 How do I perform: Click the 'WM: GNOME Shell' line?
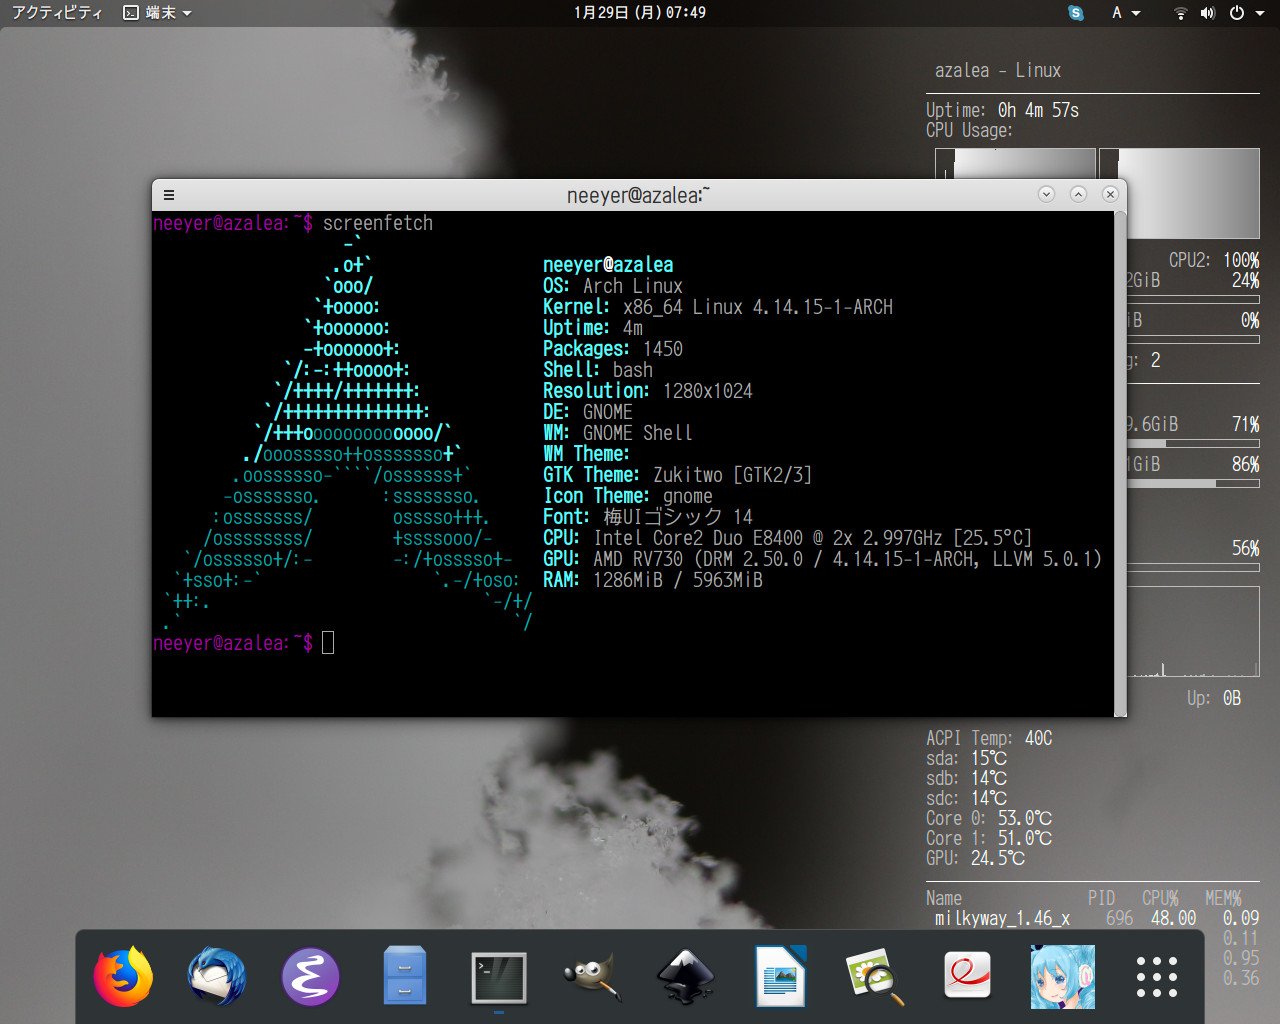click(x=618, y=433)
